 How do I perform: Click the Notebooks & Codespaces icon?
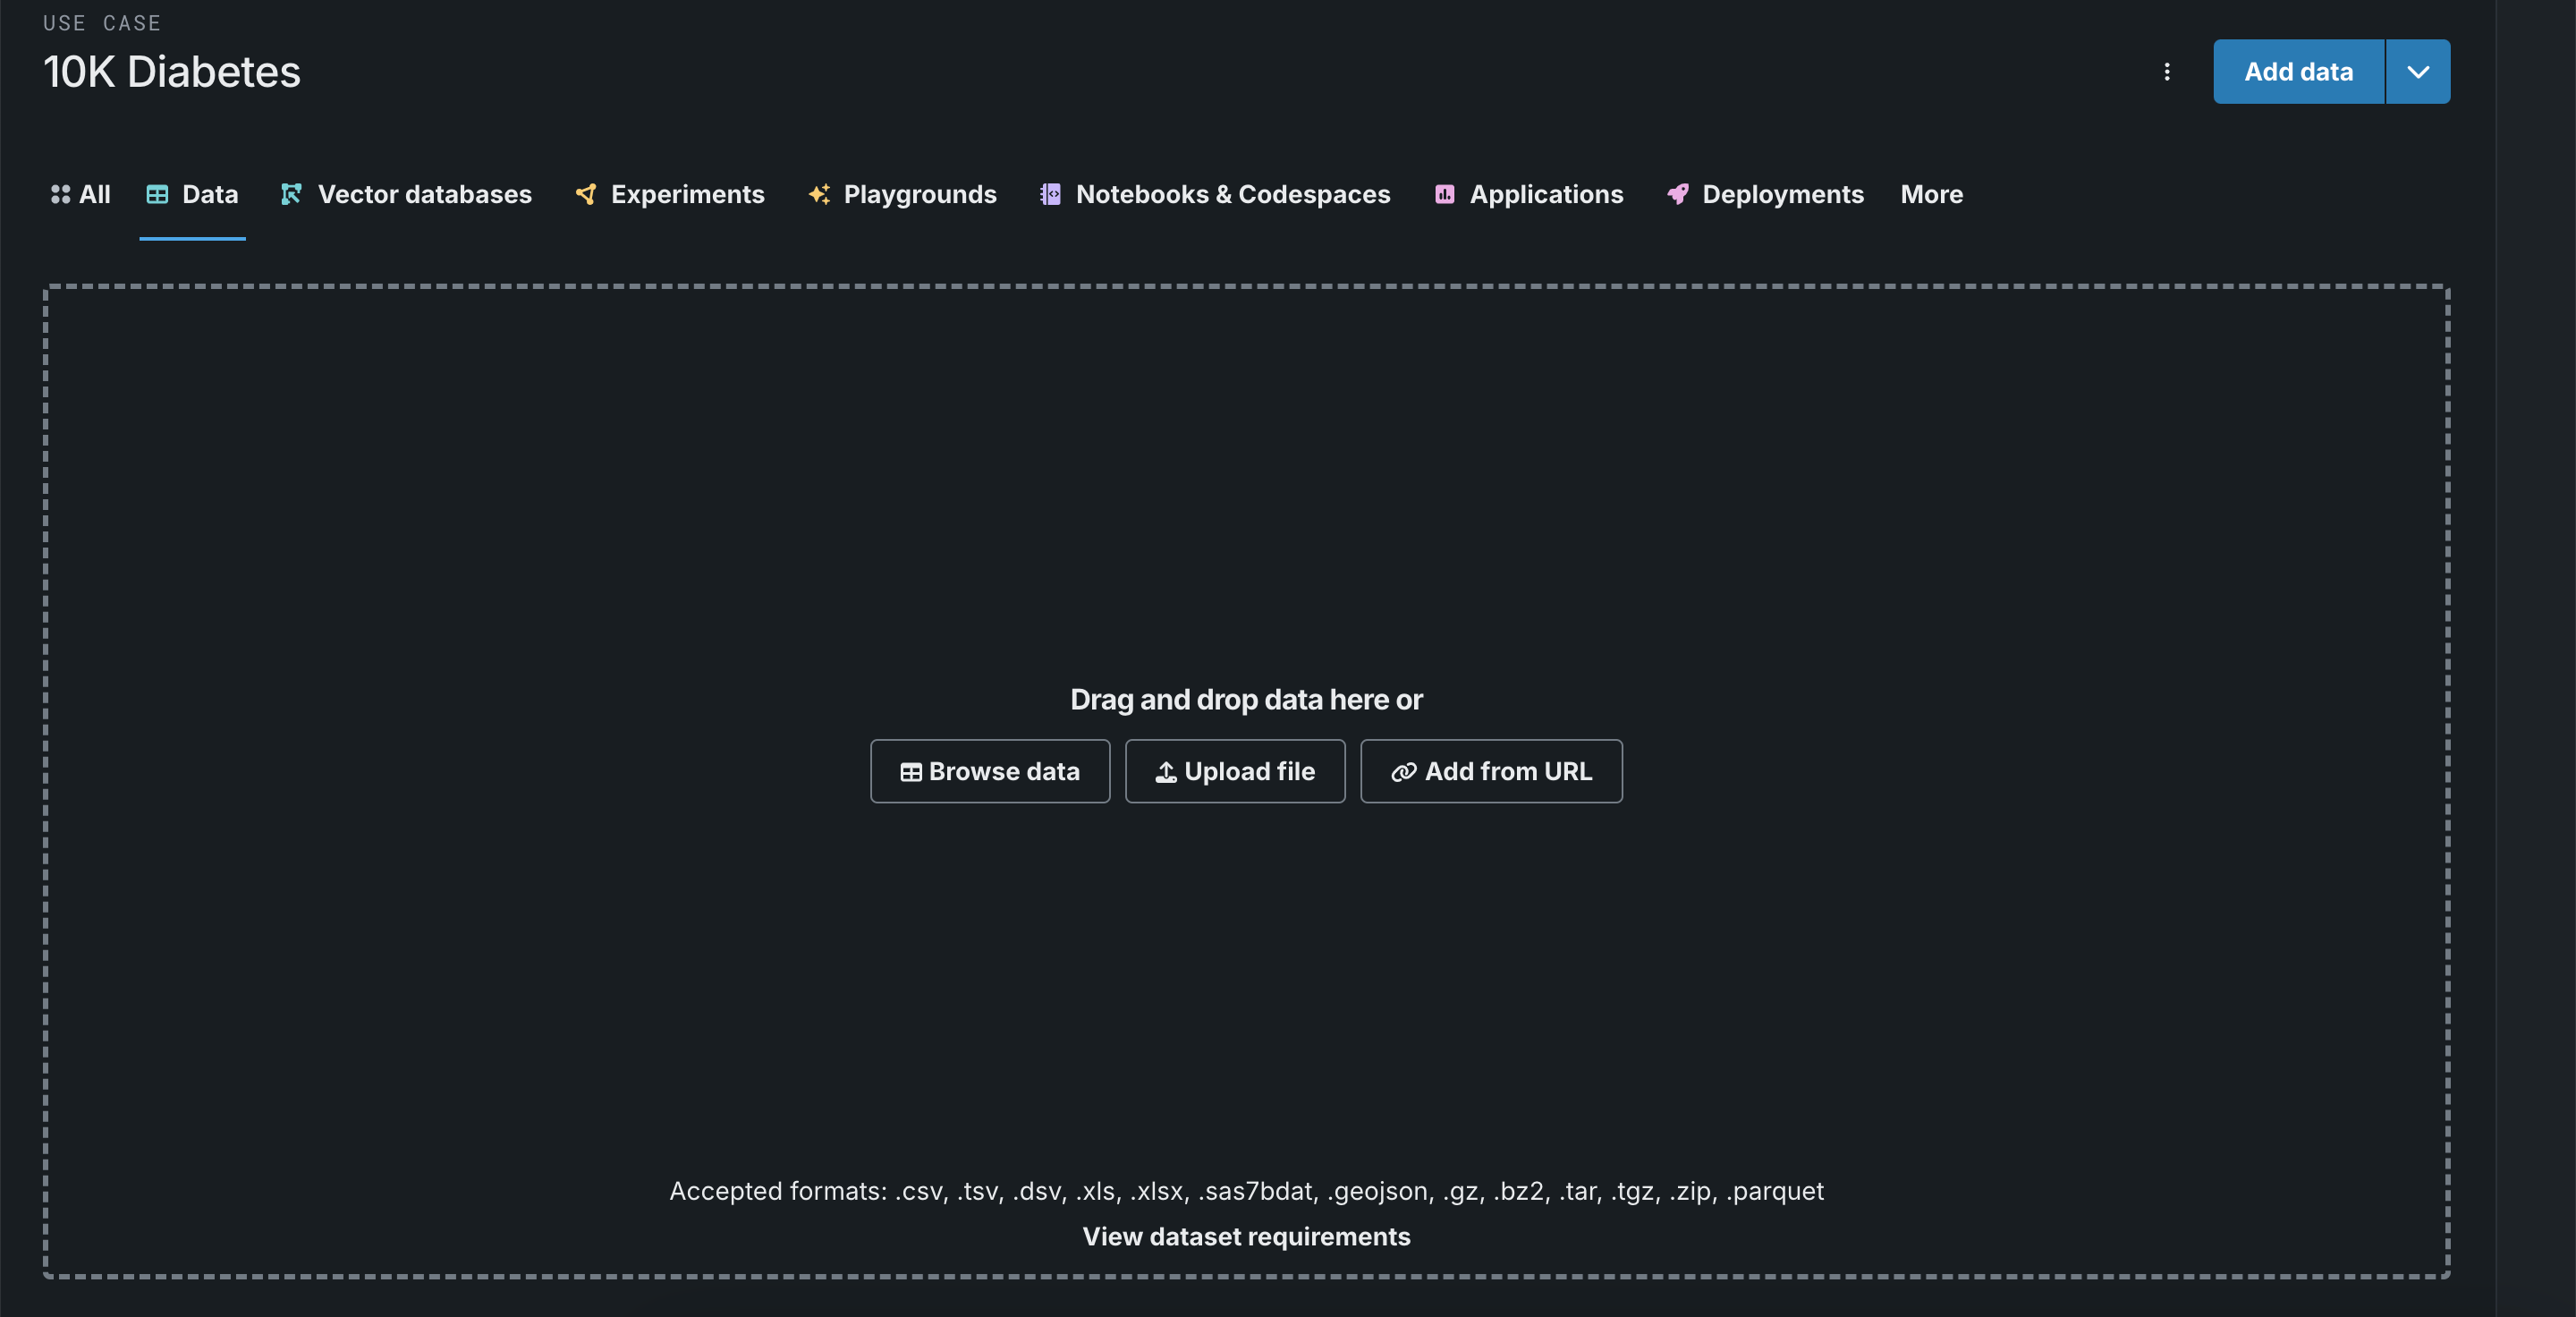coord(1050,194)
